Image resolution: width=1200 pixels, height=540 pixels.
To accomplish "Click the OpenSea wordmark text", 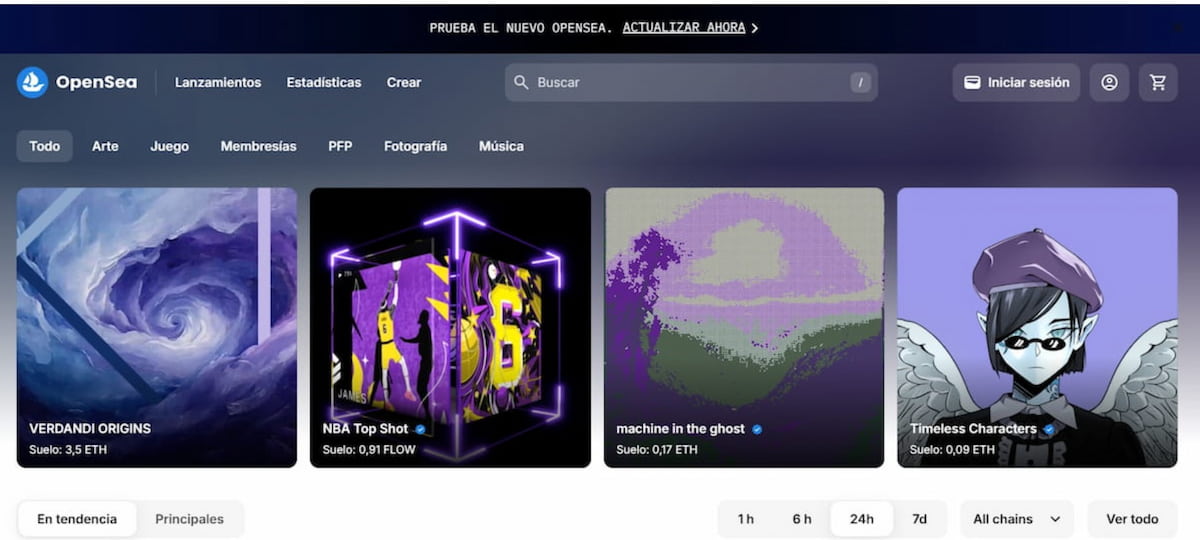I will (x=96, y=82).
